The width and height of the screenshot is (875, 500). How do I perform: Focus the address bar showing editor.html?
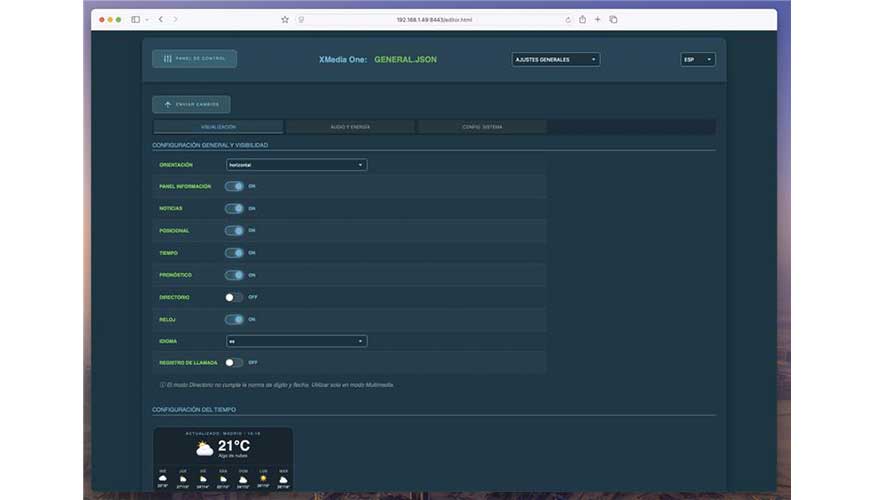434,20
